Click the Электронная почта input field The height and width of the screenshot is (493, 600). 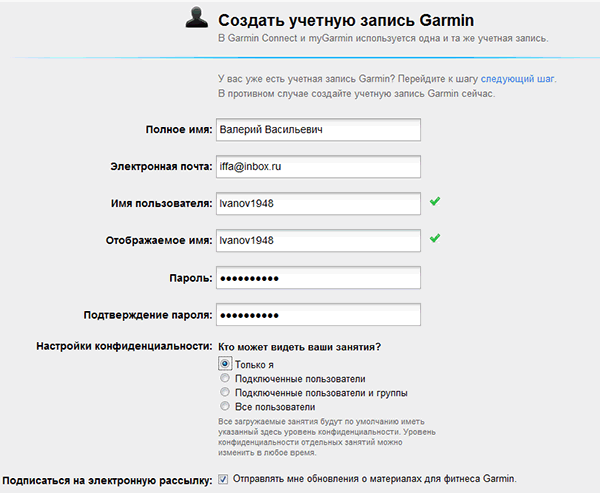318,167
